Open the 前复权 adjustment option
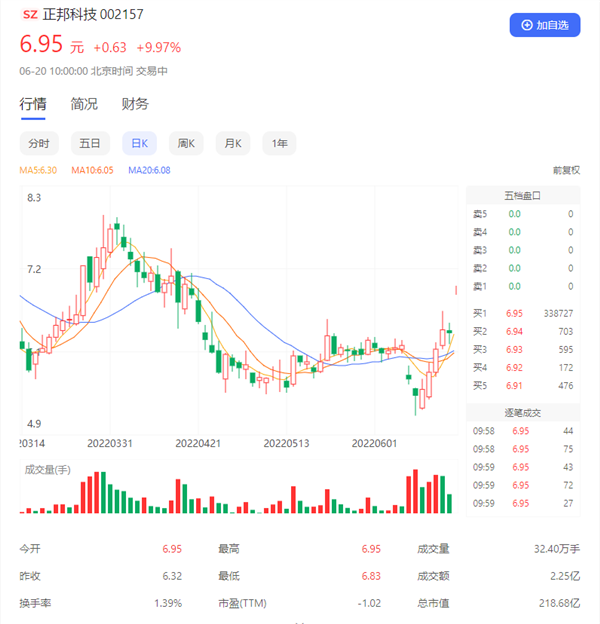 (566, 171)
